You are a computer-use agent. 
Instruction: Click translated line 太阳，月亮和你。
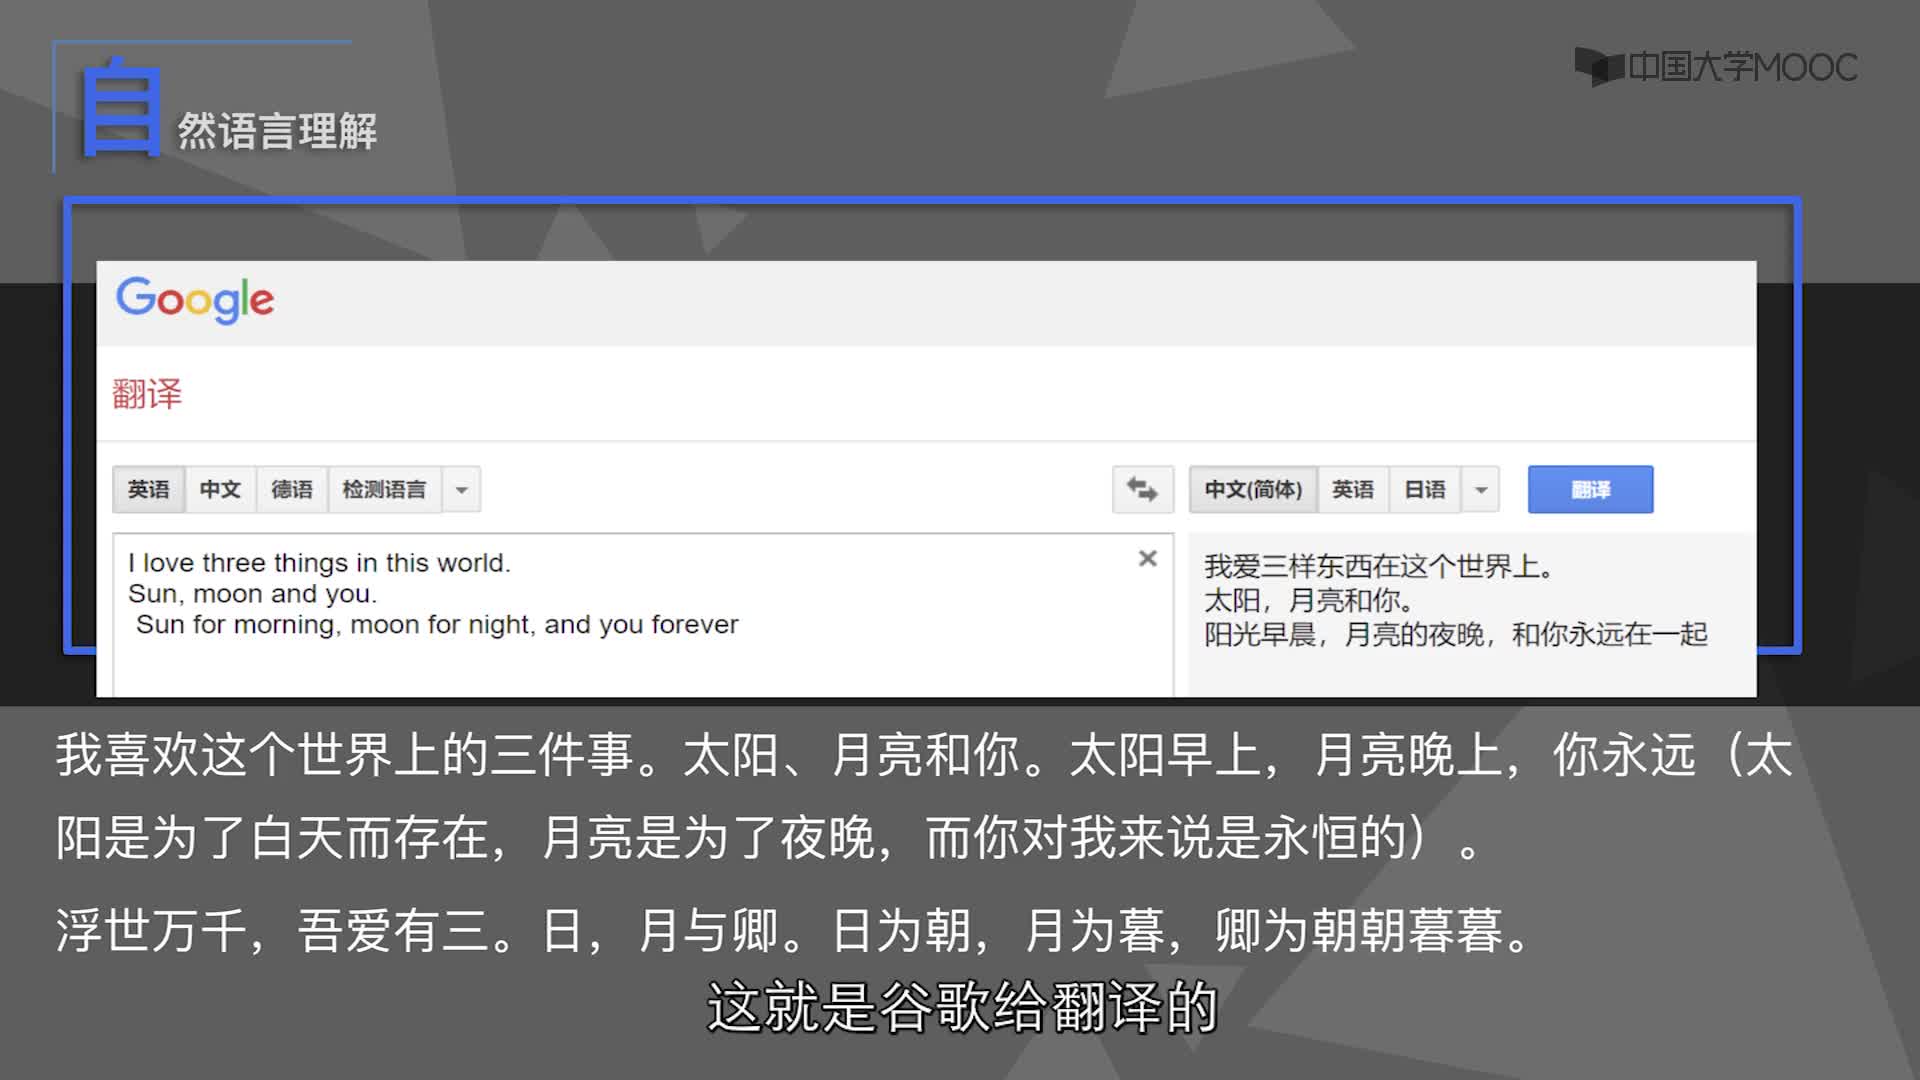[1309, 601]
